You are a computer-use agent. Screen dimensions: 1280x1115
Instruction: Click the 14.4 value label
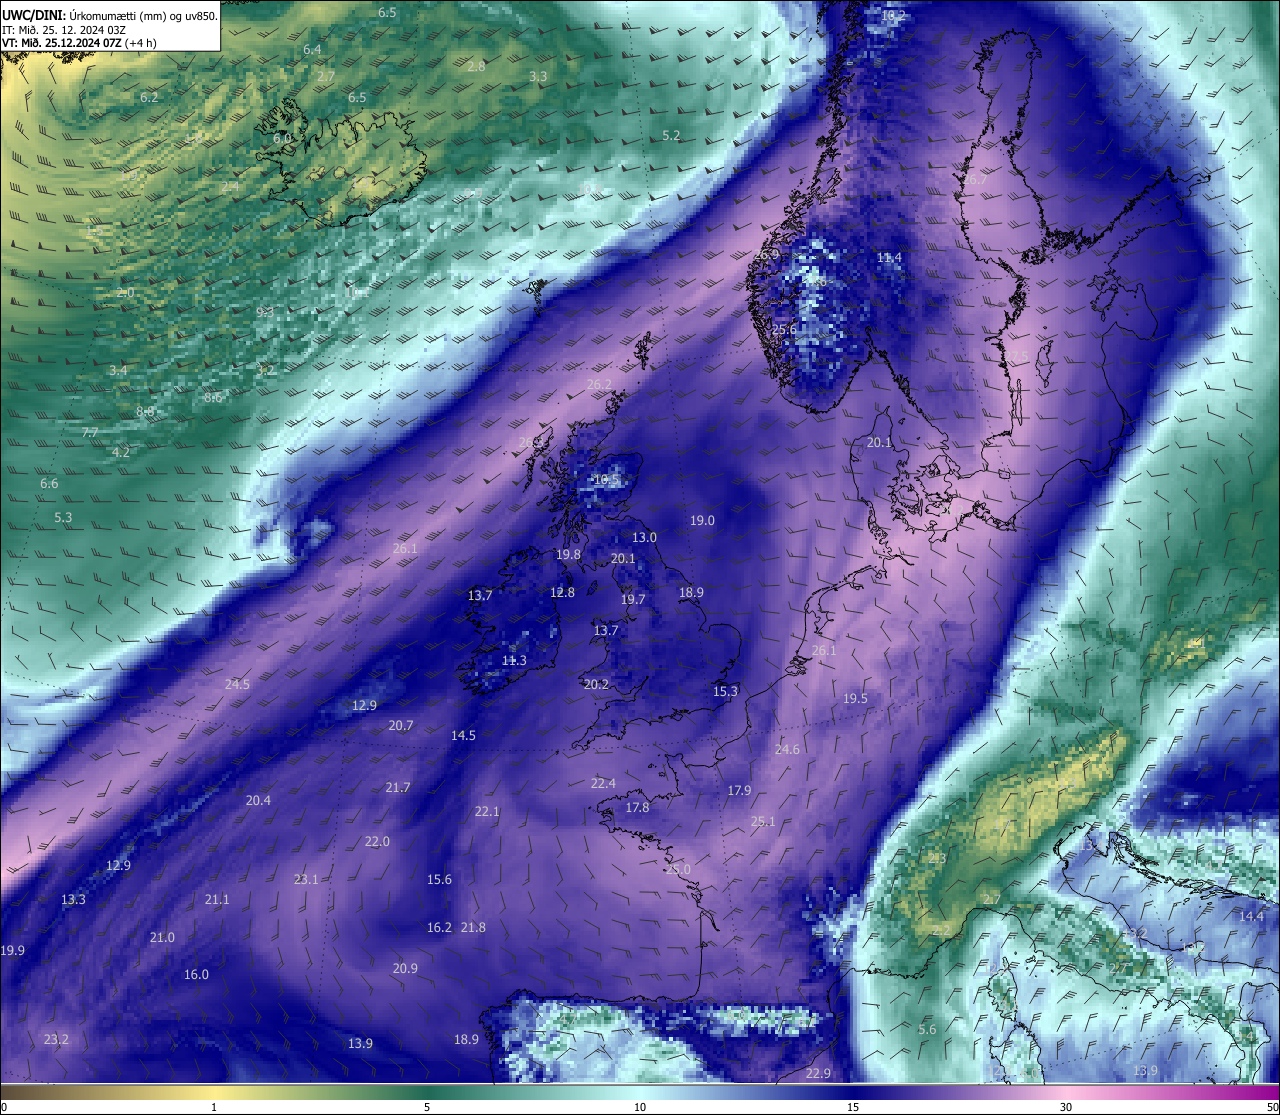coord(1251,916)
